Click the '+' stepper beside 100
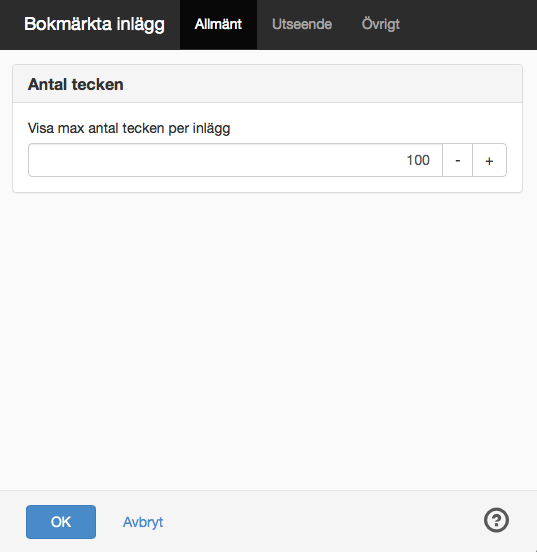This screenshot has width=537, height=552. pos(489,160)
